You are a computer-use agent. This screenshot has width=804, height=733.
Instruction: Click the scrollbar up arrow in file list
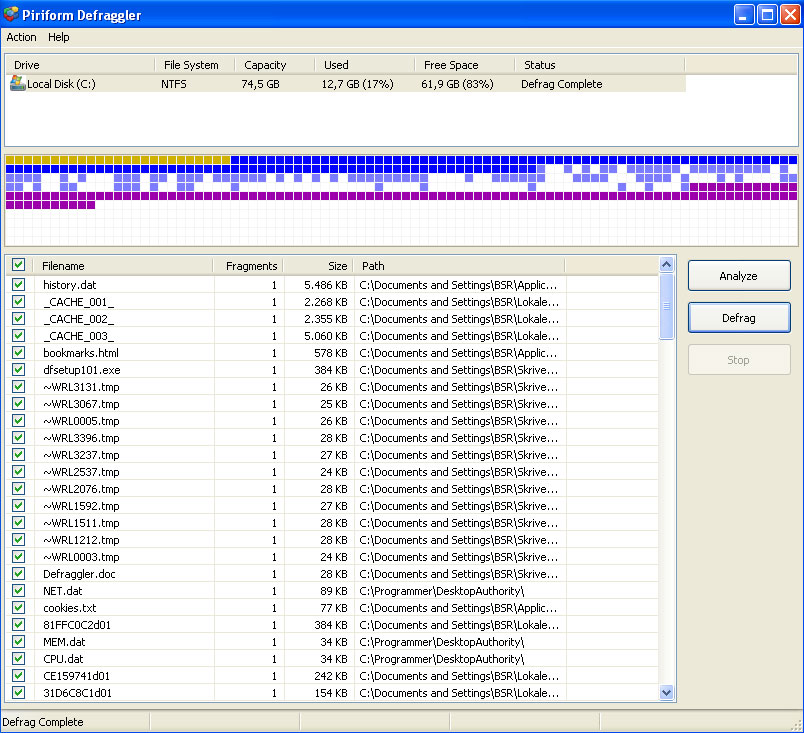[x=667, y=265]
